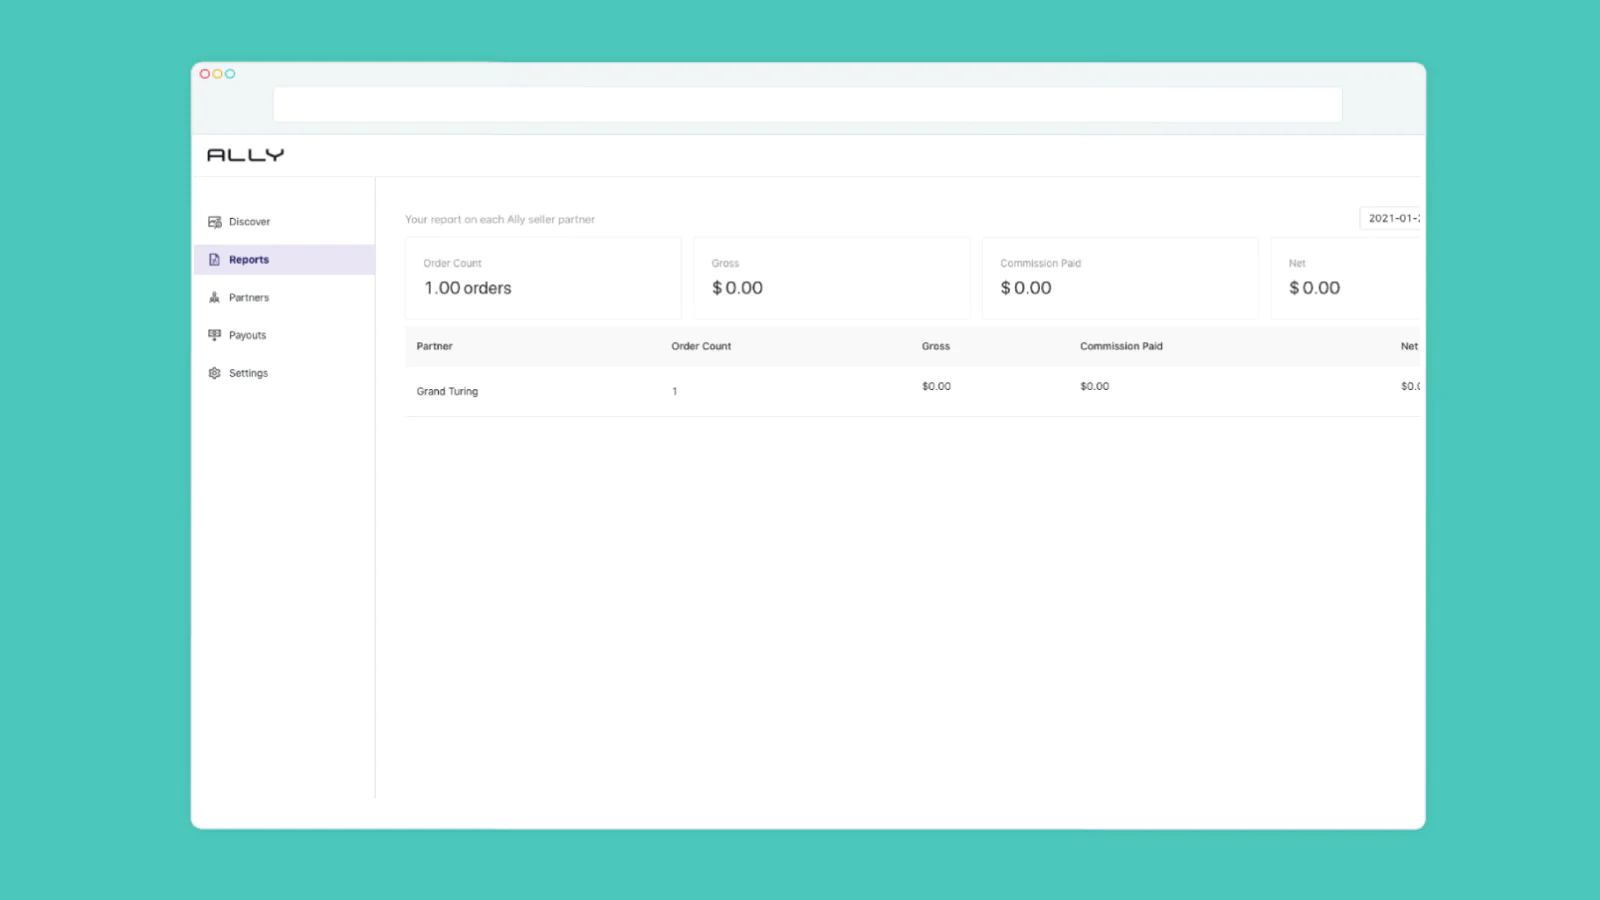Click the Payouts sidebar icon

pyautogui.click(x=214, y=335)
